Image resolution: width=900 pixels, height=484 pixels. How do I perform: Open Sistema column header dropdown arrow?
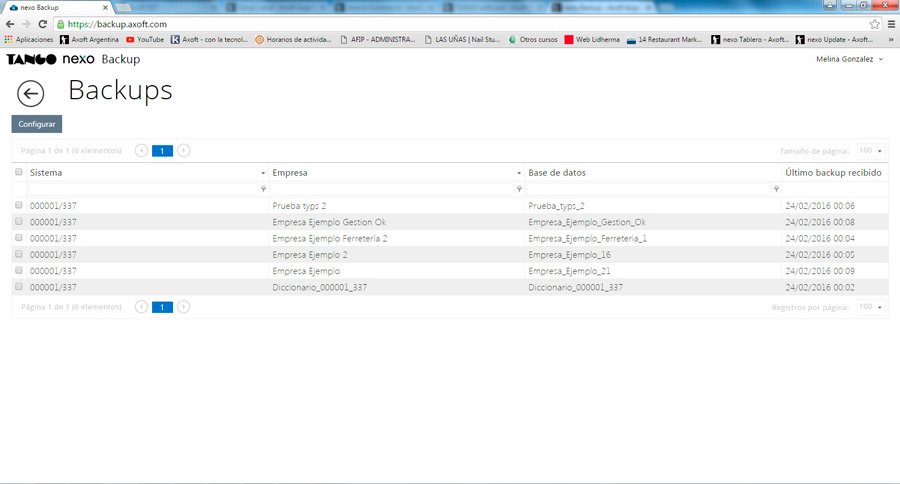point(263,173)
